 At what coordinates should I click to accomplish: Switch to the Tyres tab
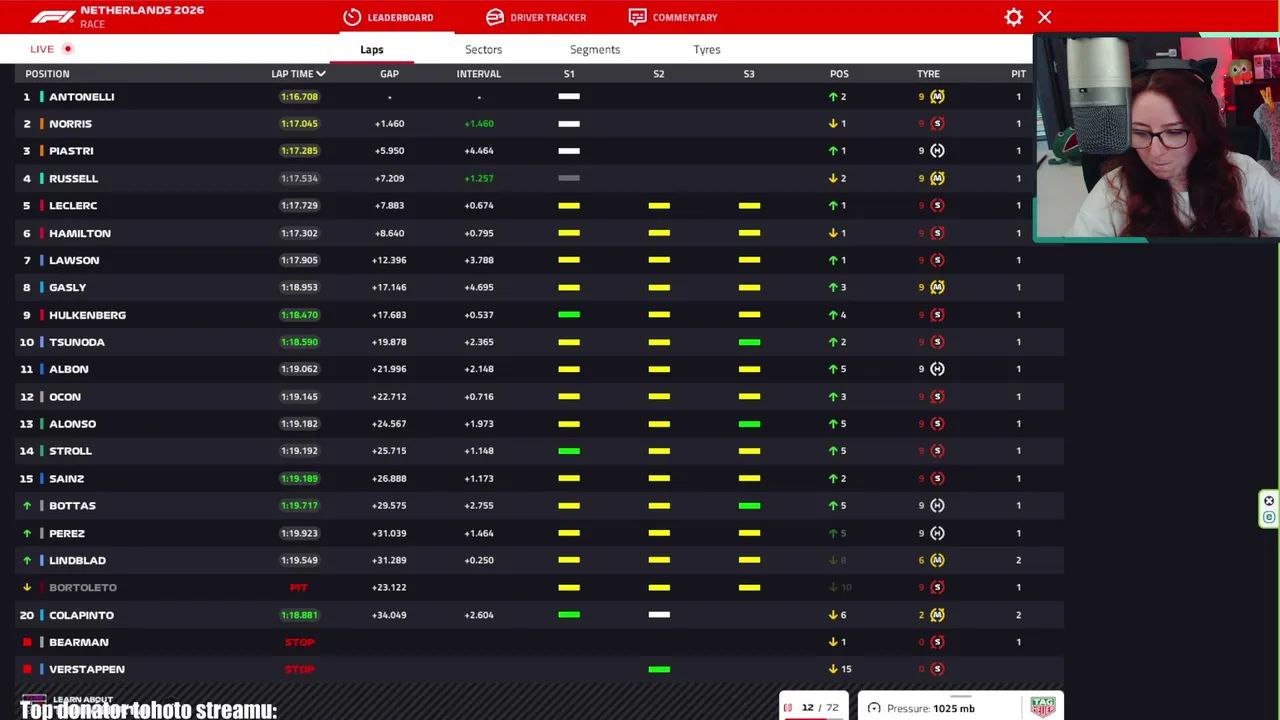coord(707,49)
